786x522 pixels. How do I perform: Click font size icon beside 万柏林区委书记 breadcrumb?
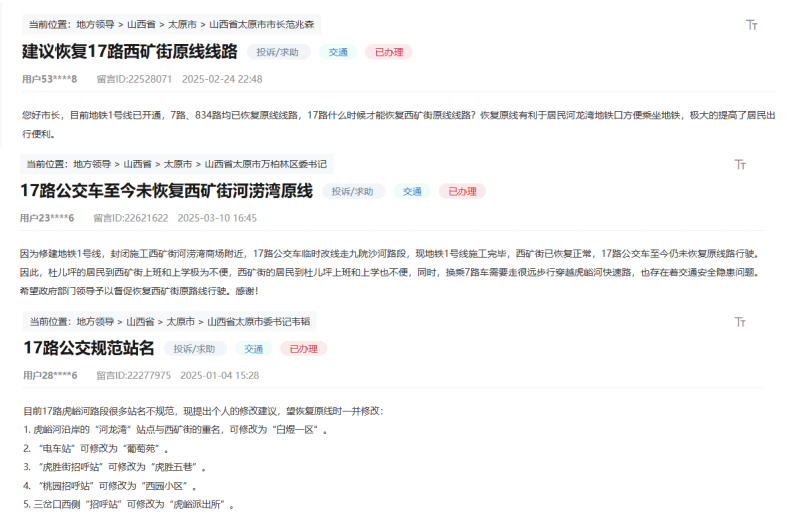tap(740, 164)
